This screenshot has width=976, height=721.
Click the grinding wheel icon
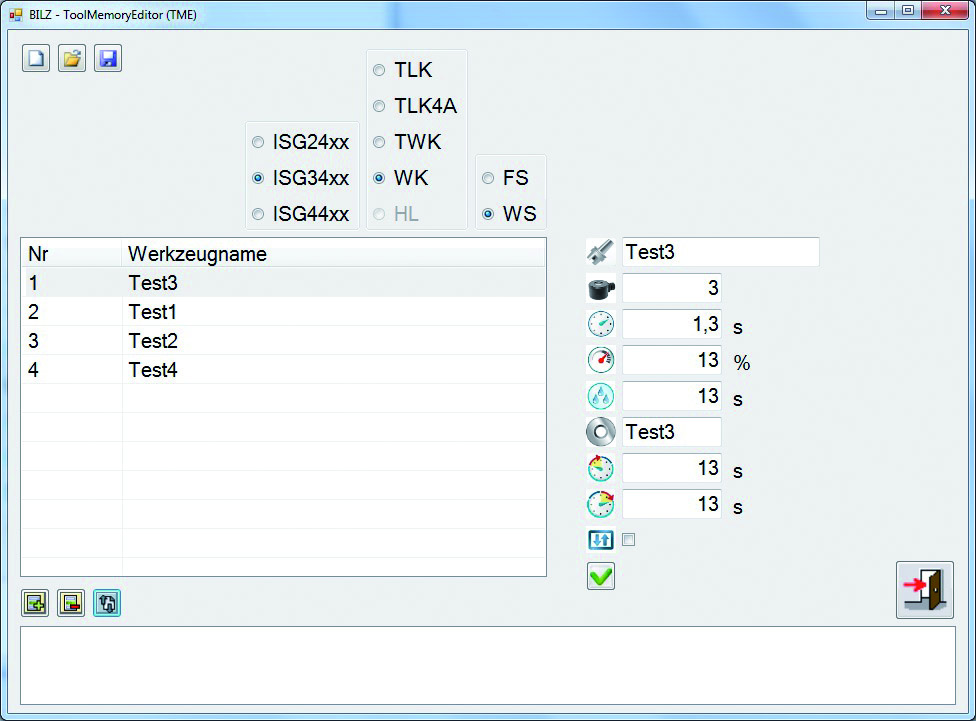click(600, 432)
